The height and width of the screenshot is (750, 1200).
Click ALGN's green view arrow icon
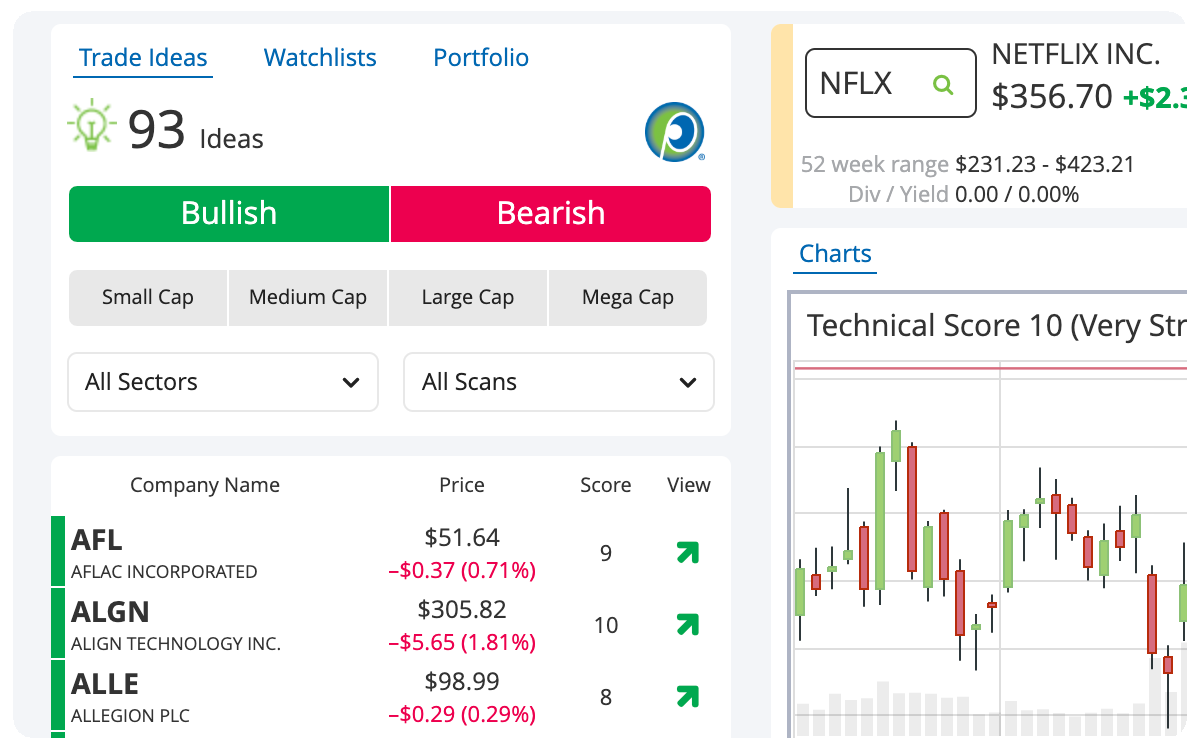click(687, 625)
